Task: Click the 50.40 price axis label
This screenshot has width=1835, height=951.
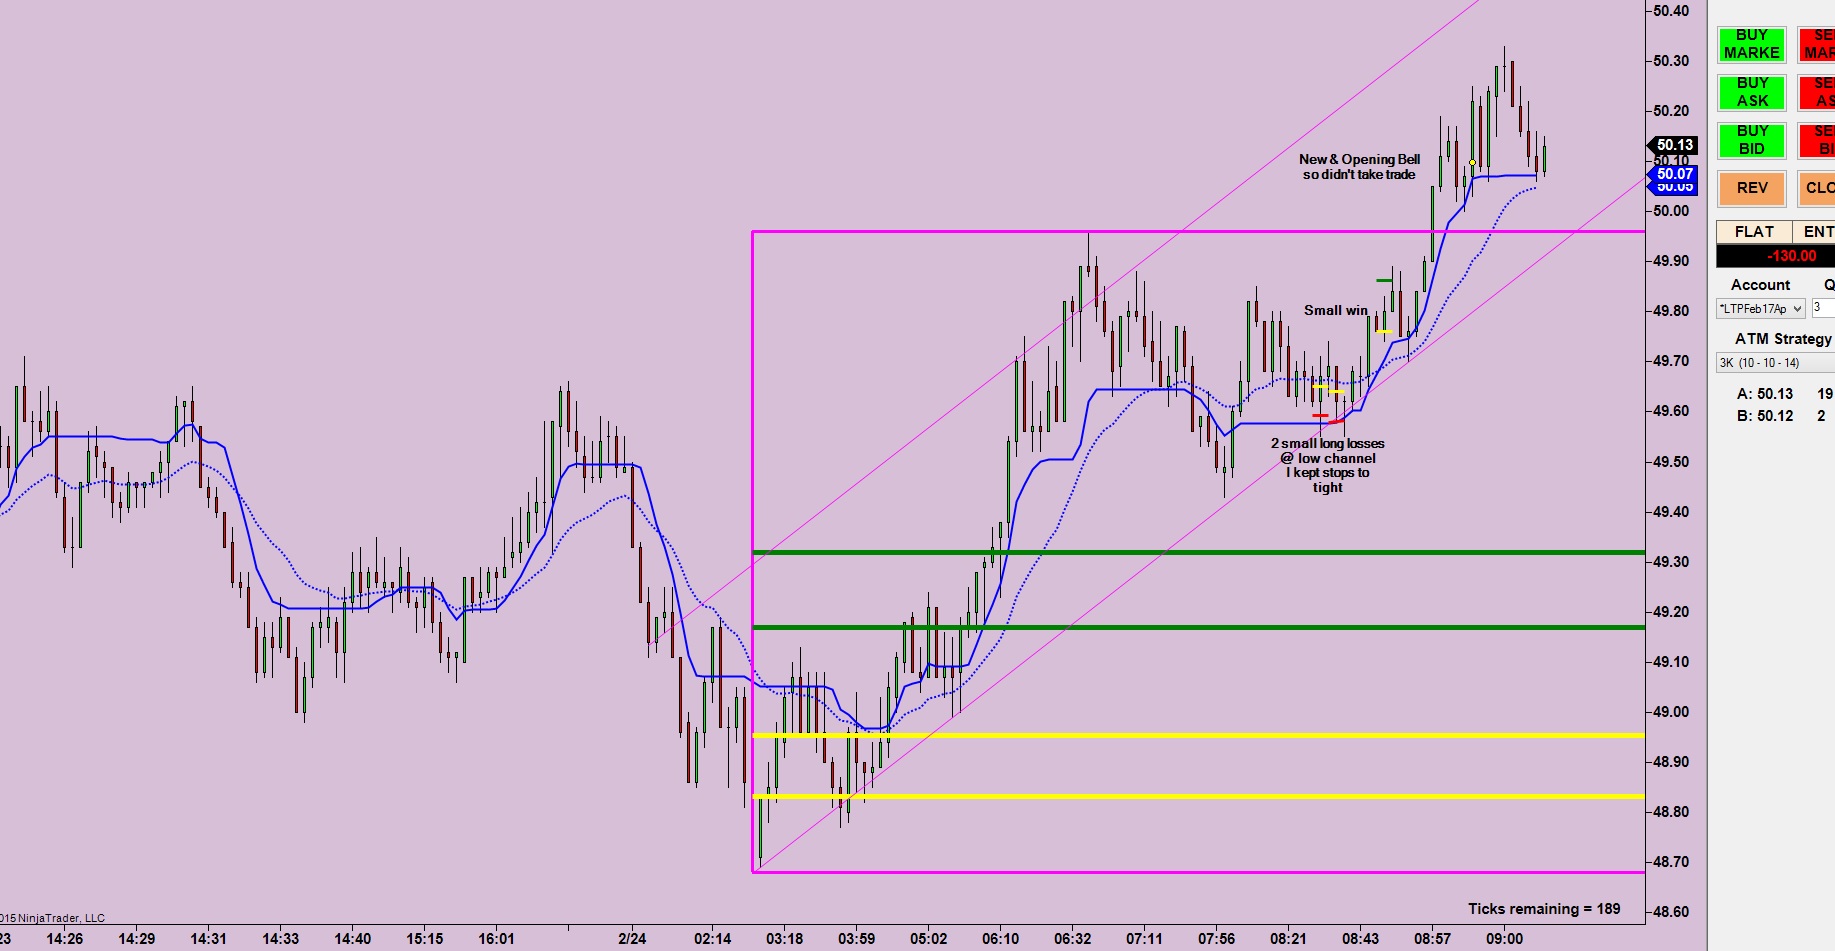Action: tap(1671, 11)
